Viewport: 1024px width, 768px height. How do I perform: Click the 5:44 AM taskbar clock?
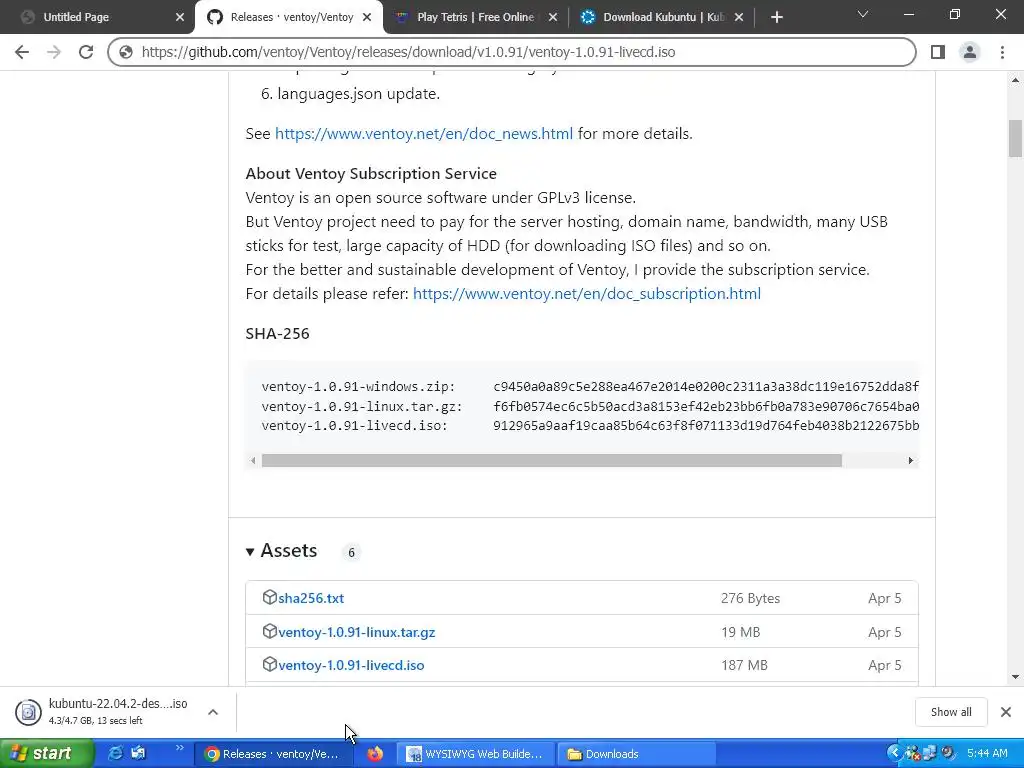987,754
